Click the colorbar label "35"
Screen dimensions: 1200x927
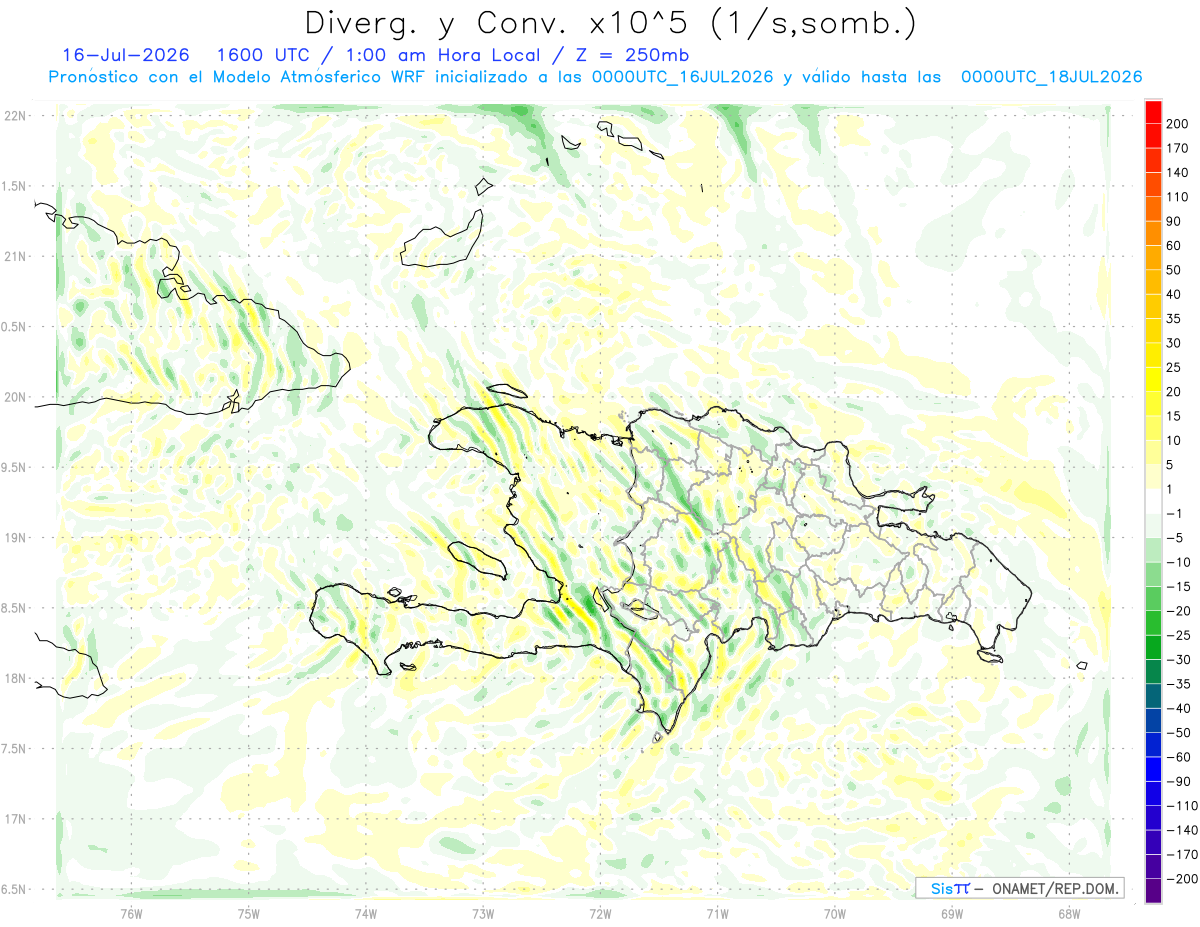coord(1174,319)
